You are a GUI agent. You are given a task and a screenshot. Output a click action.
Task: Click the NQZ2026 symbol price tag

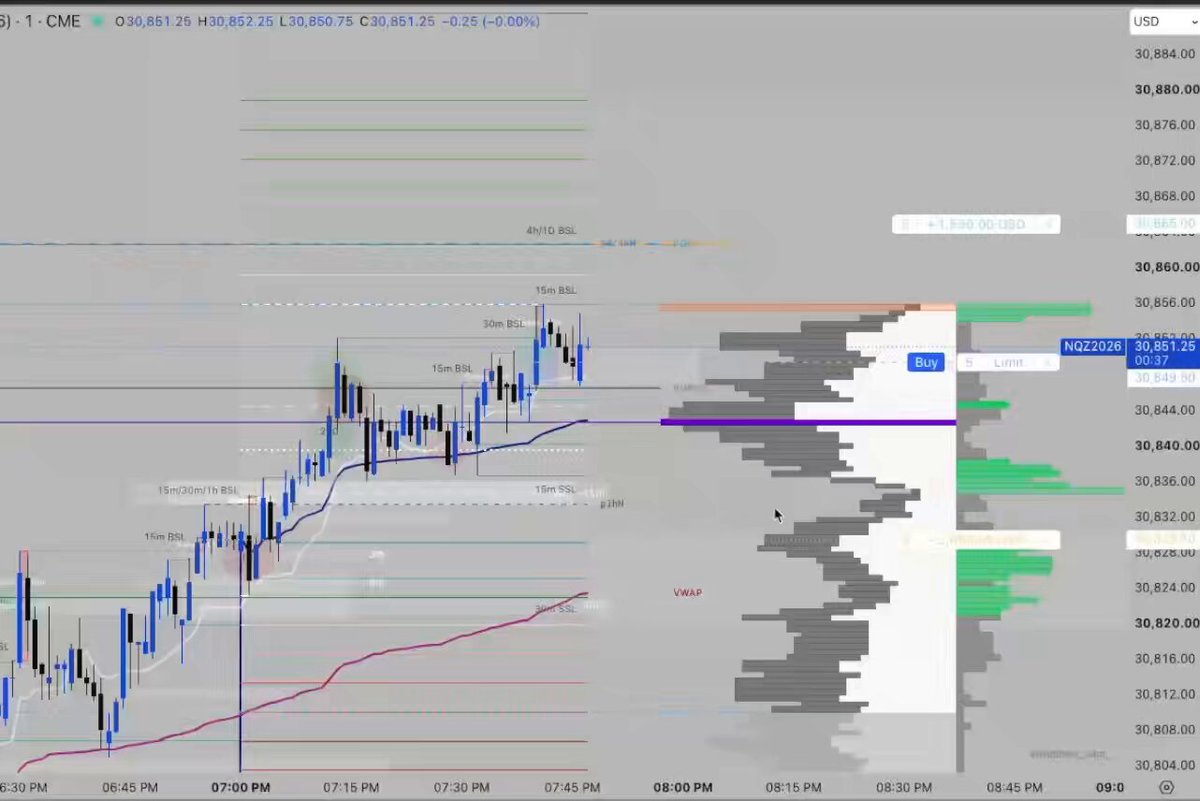tap(1094, 346)
